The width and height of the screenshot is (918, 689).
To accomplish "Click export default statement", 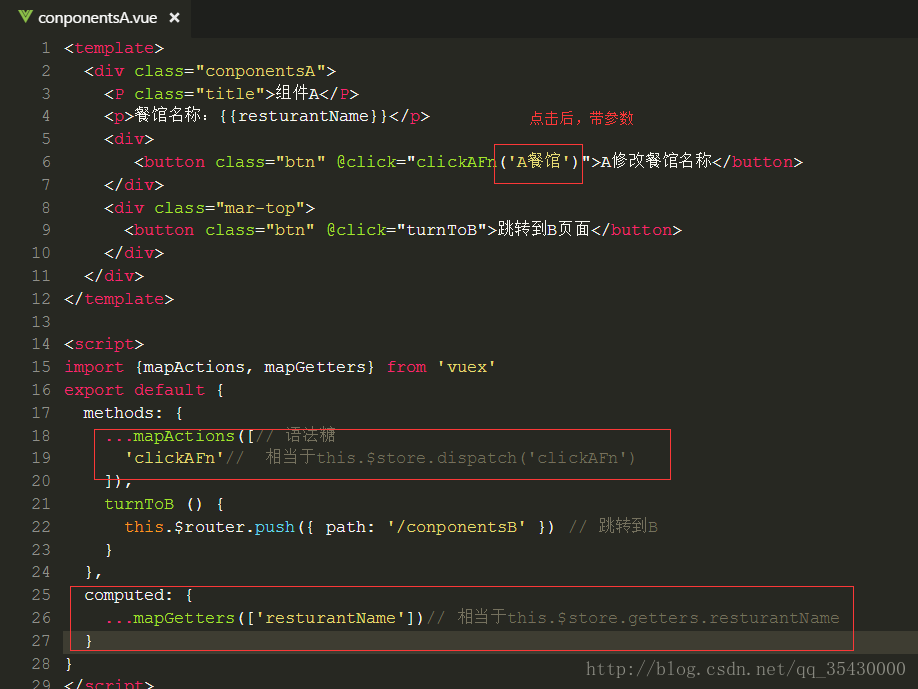I will [135, 390].
